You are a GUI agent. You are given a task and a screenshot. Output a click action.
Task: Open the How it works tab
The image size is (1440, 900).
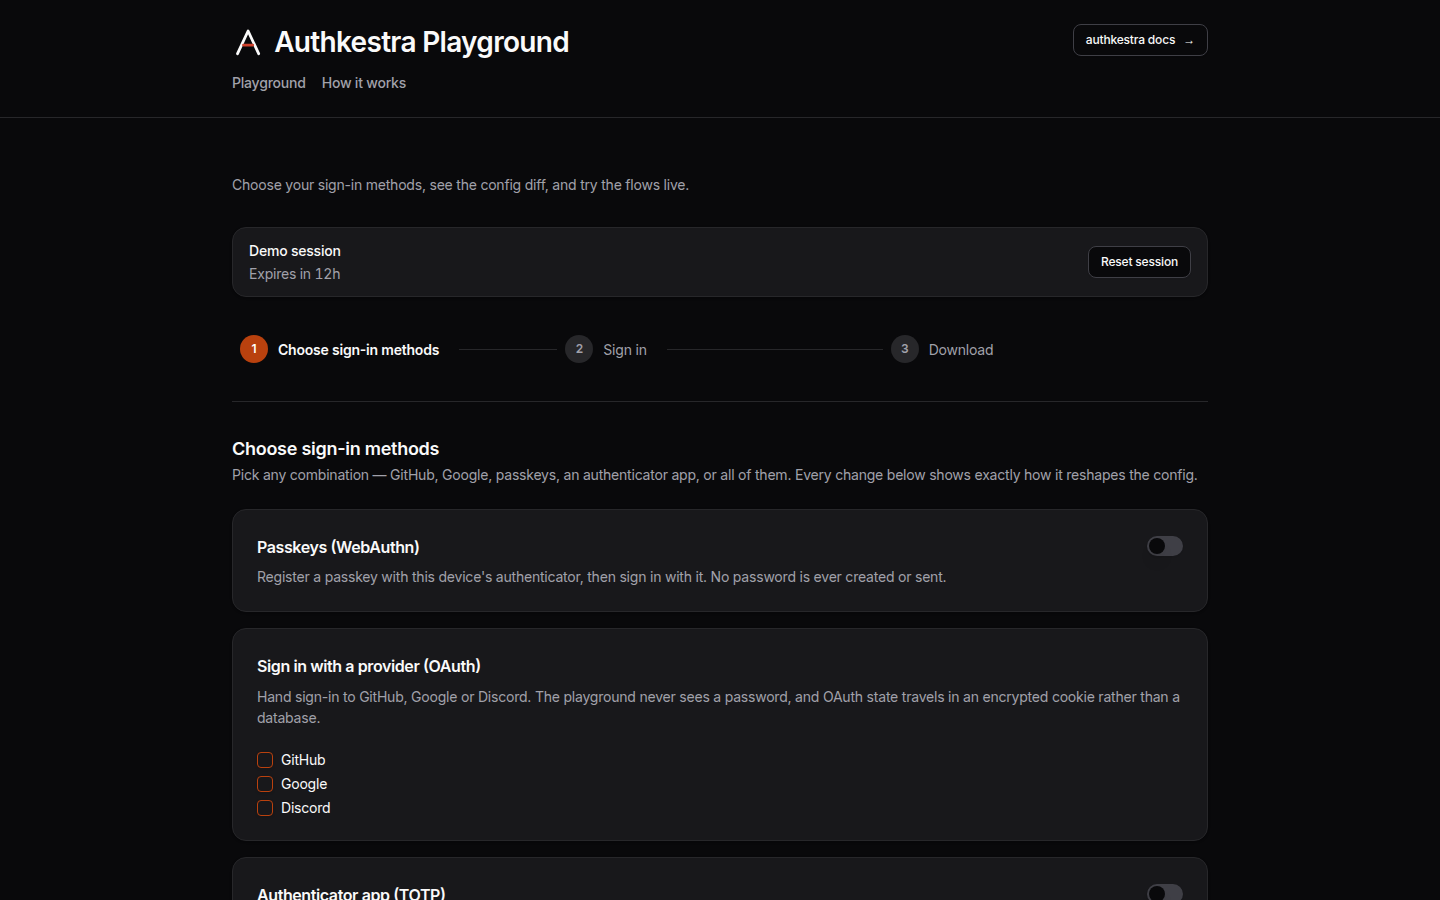click(x=364, y=83)
